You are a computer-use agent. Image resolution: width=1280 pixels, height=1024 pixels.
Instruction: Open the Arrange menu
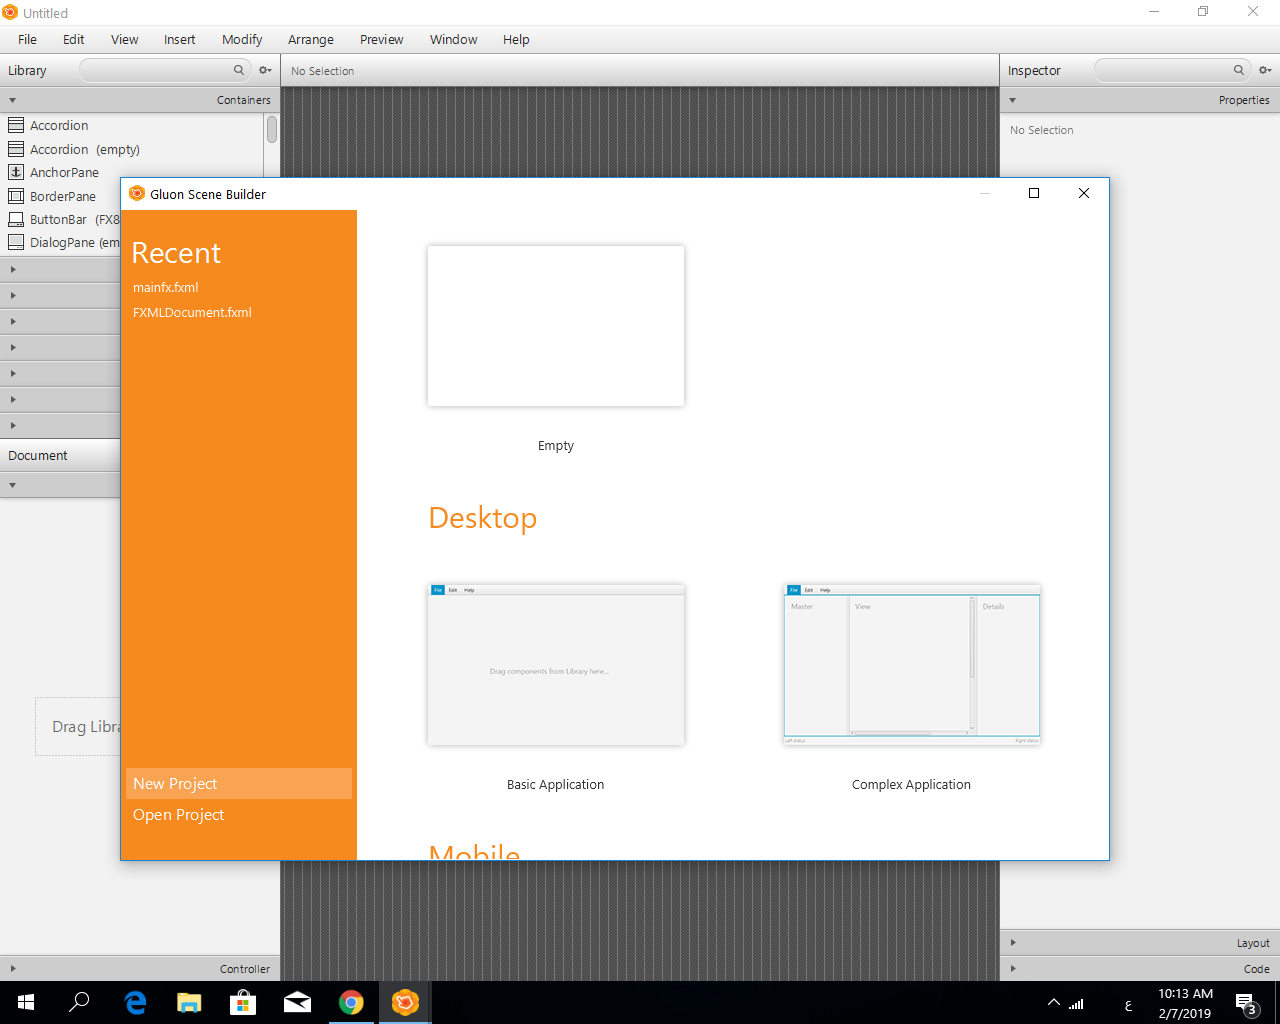click(x=311, y=39)
